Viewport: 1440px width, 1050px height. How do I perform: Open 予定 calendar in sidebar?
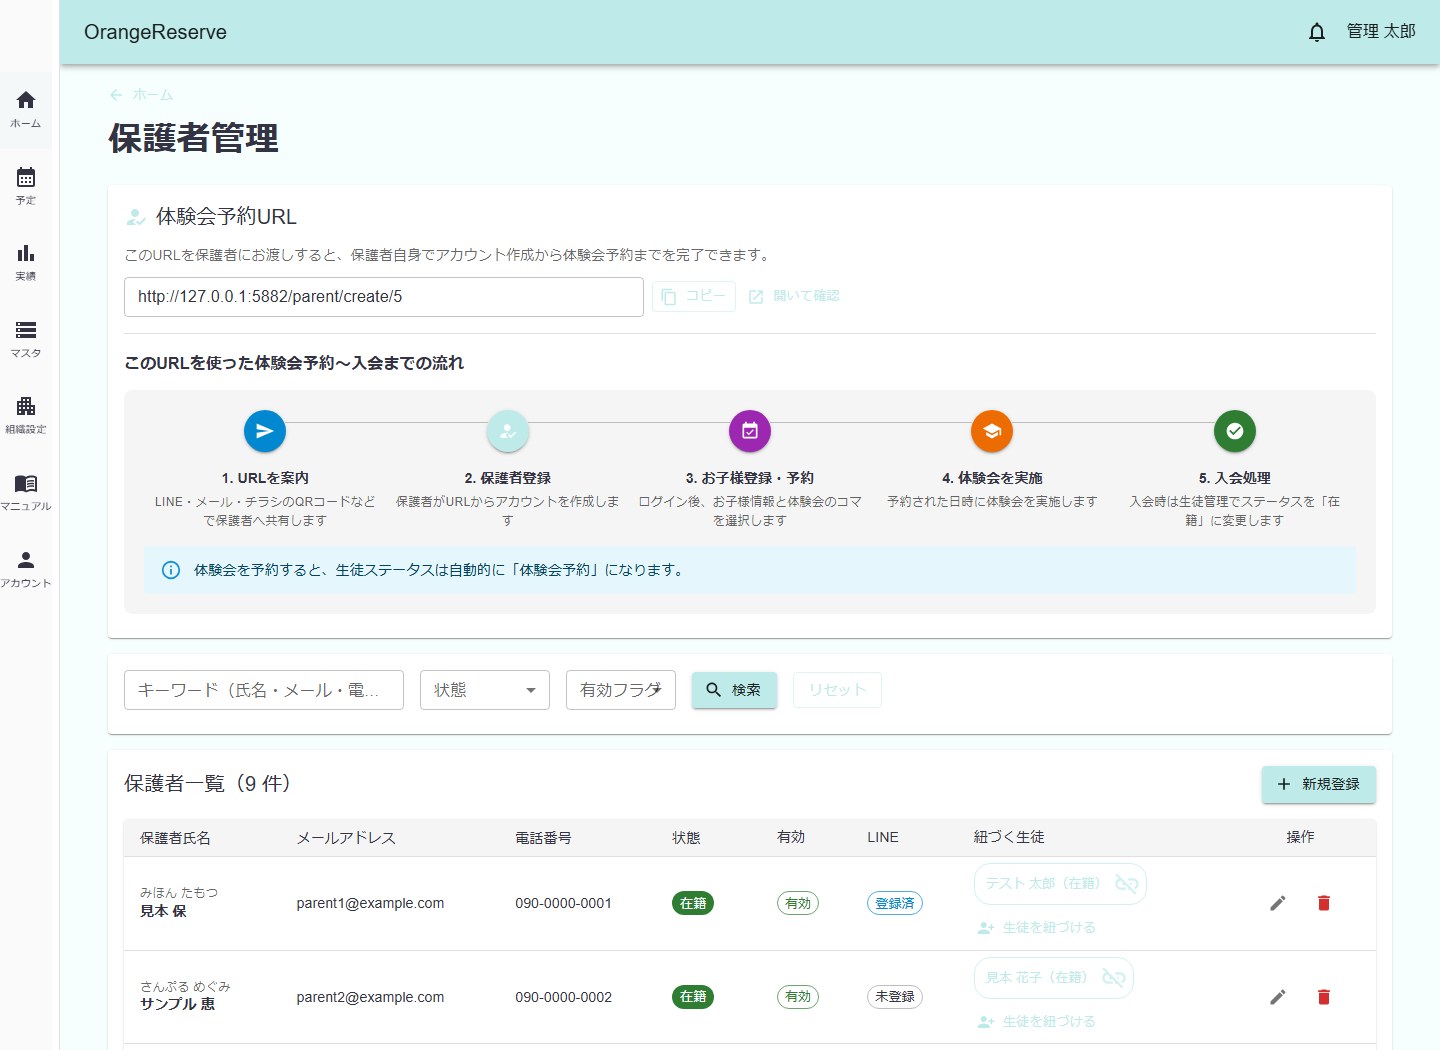pyautogui.click(x=26, y=186)
